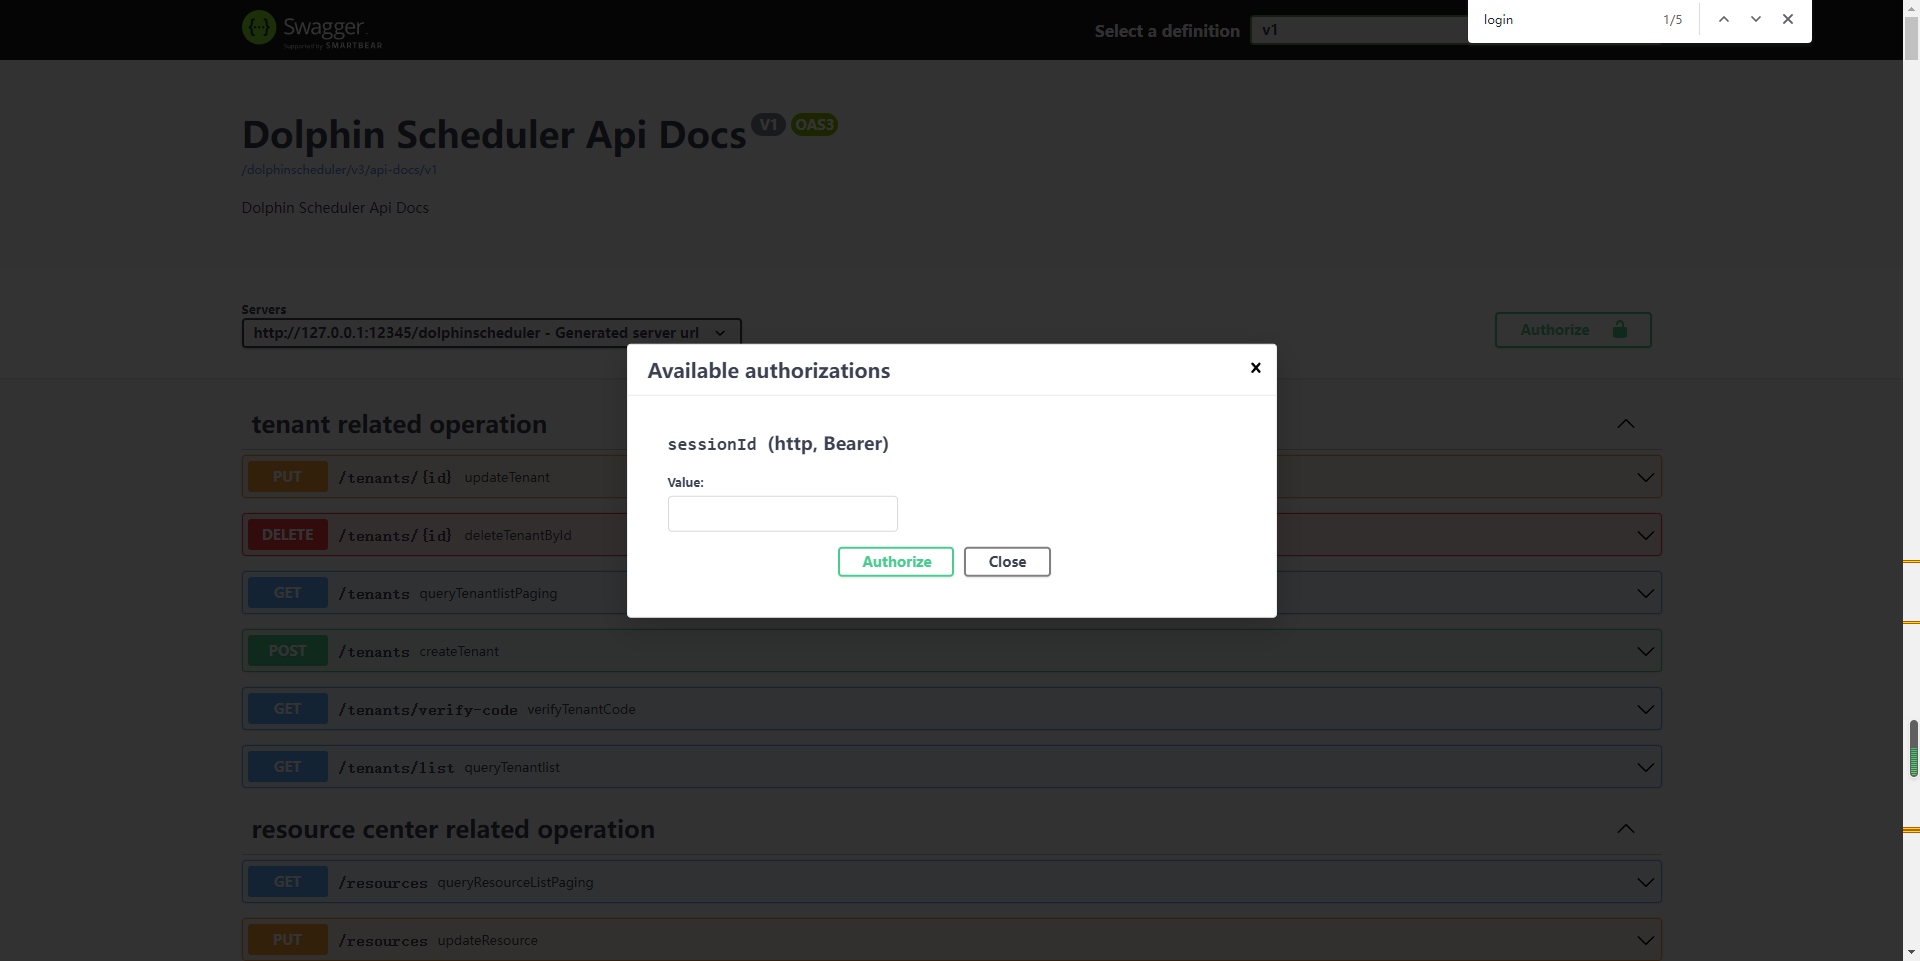The image size is (1920, 961).
Task: Click the lock icon on Authorize button
Action: [1620, 329]
